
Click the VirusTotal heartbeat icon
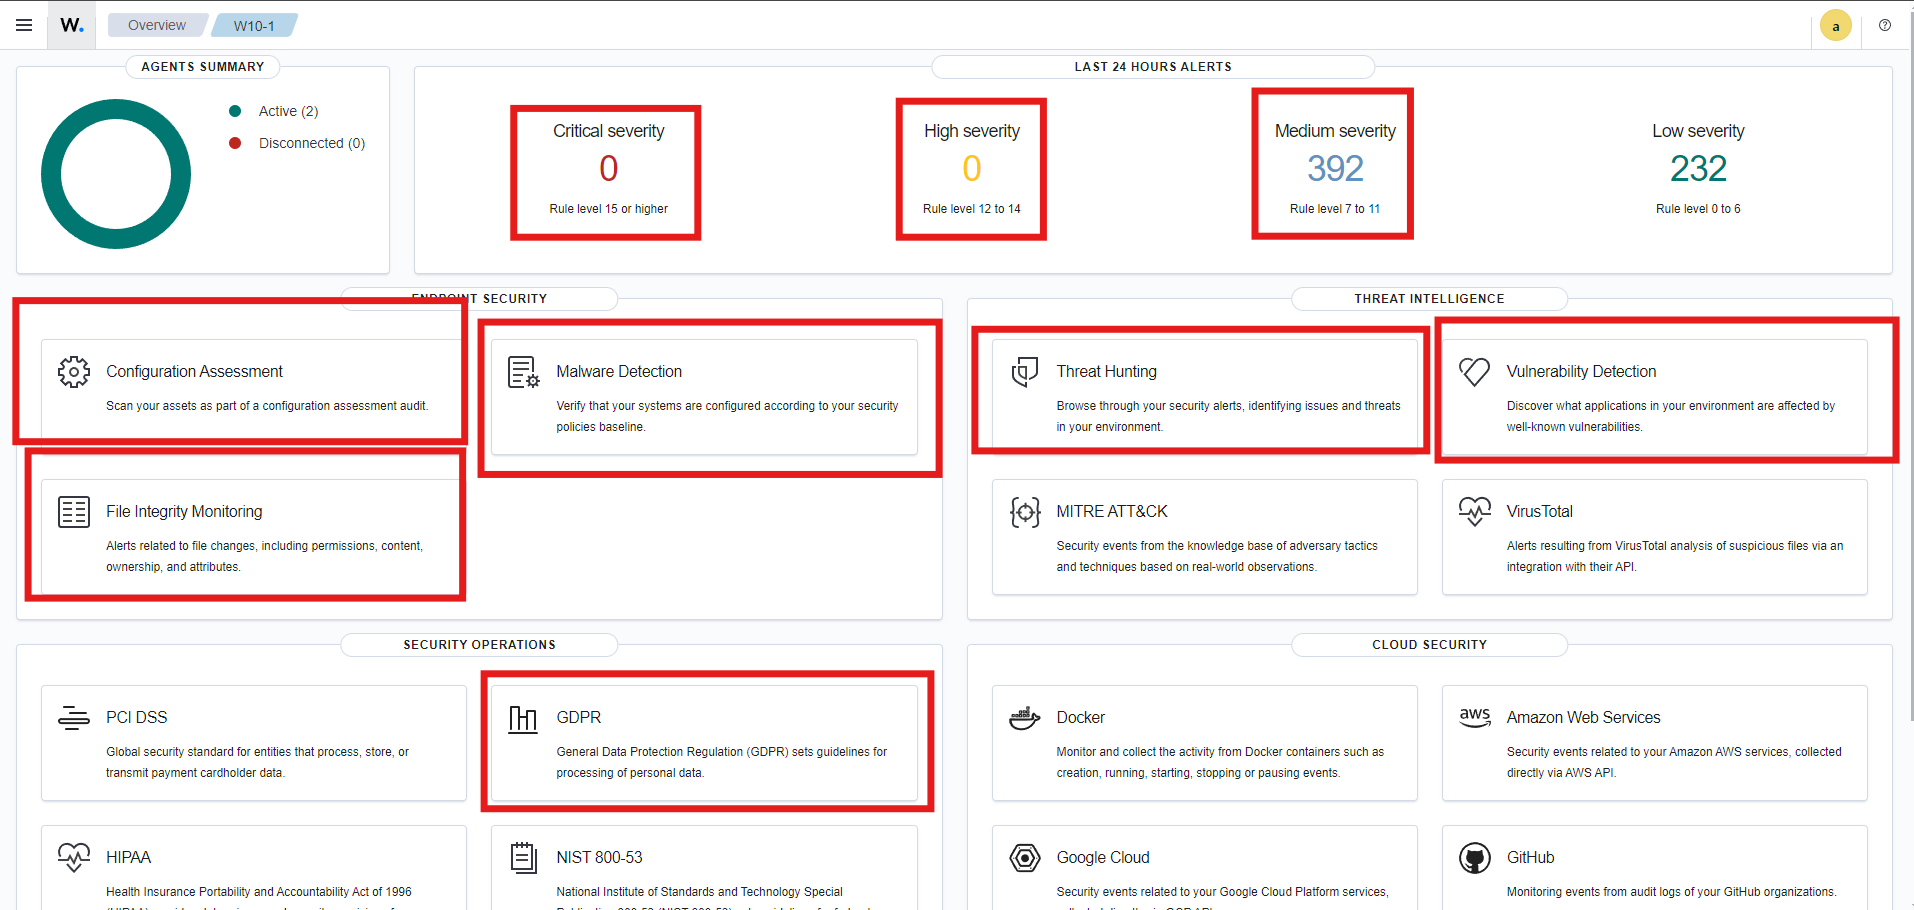1475,512
